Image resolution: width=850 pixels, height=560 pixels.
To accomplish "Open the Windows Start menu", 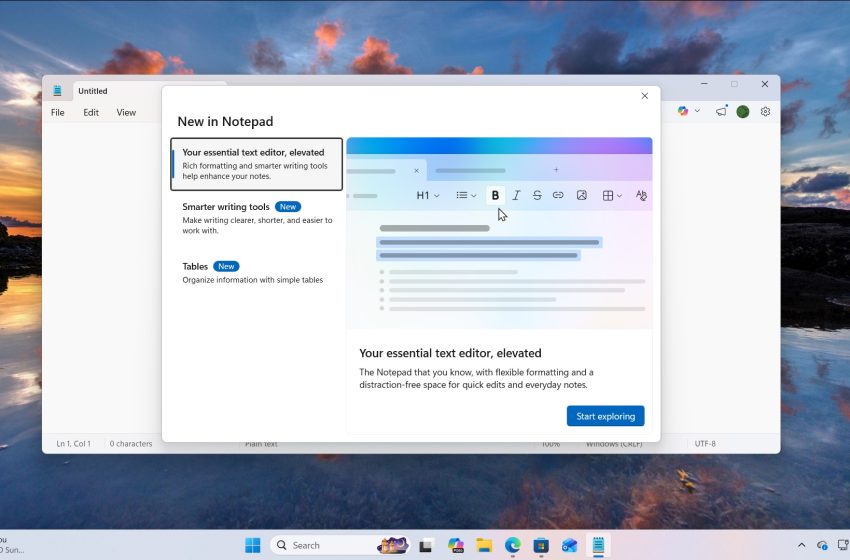I will (x=253, y=545).
